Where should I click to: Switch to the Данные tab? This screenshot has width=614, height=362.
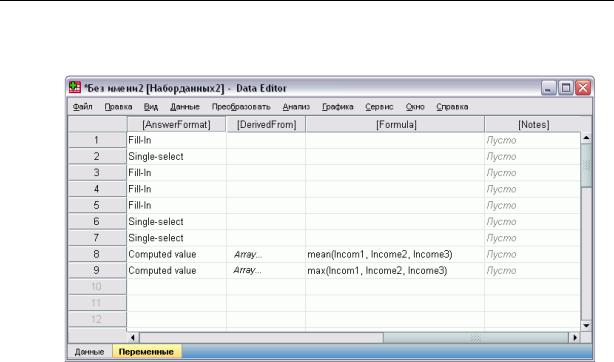90,352
